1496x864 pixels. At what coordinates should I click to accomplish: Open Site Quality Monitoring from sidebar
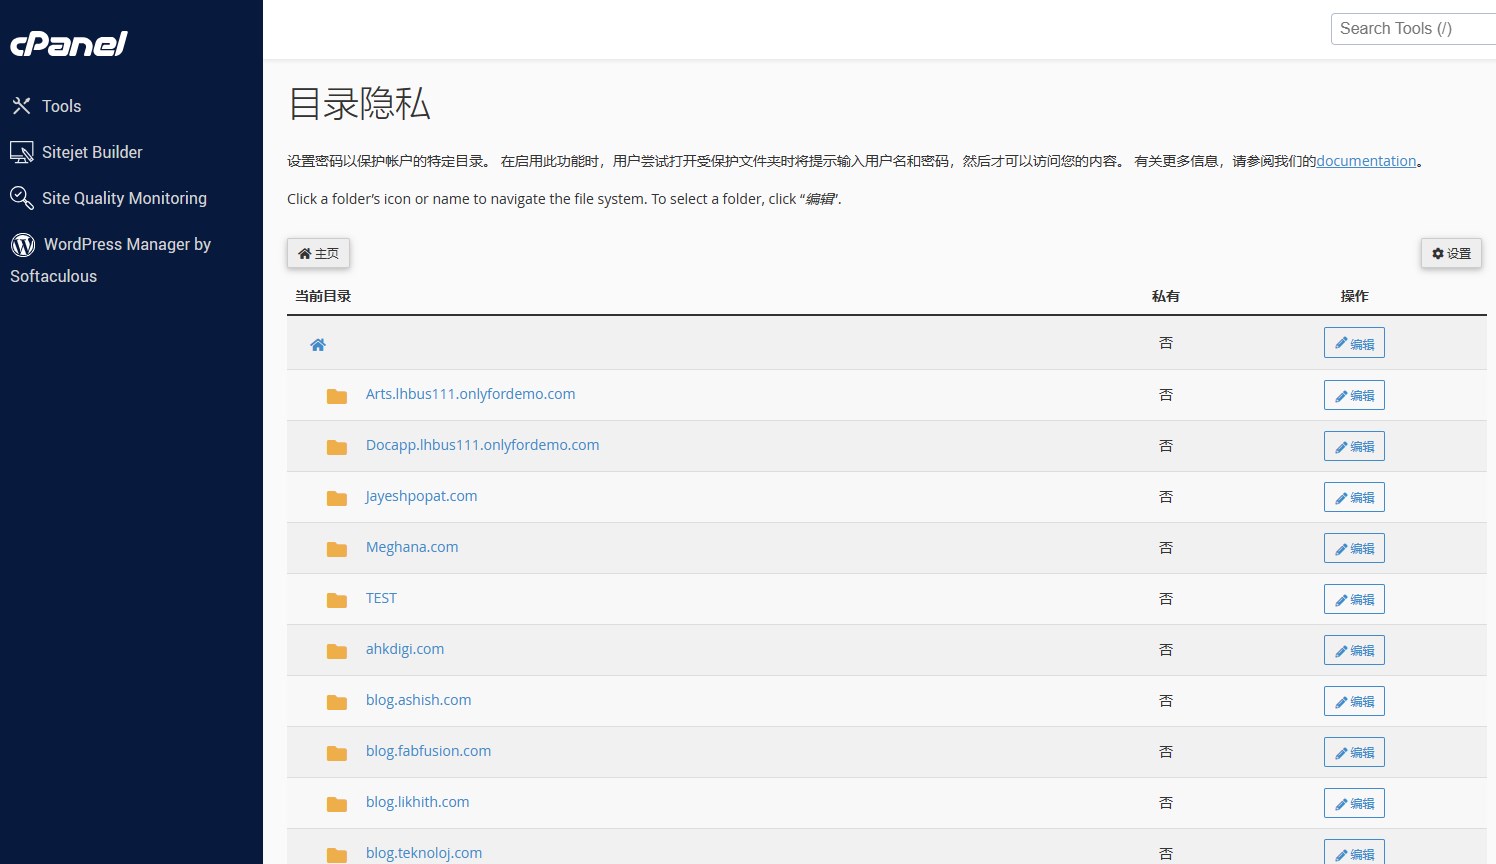click(124, 198)
